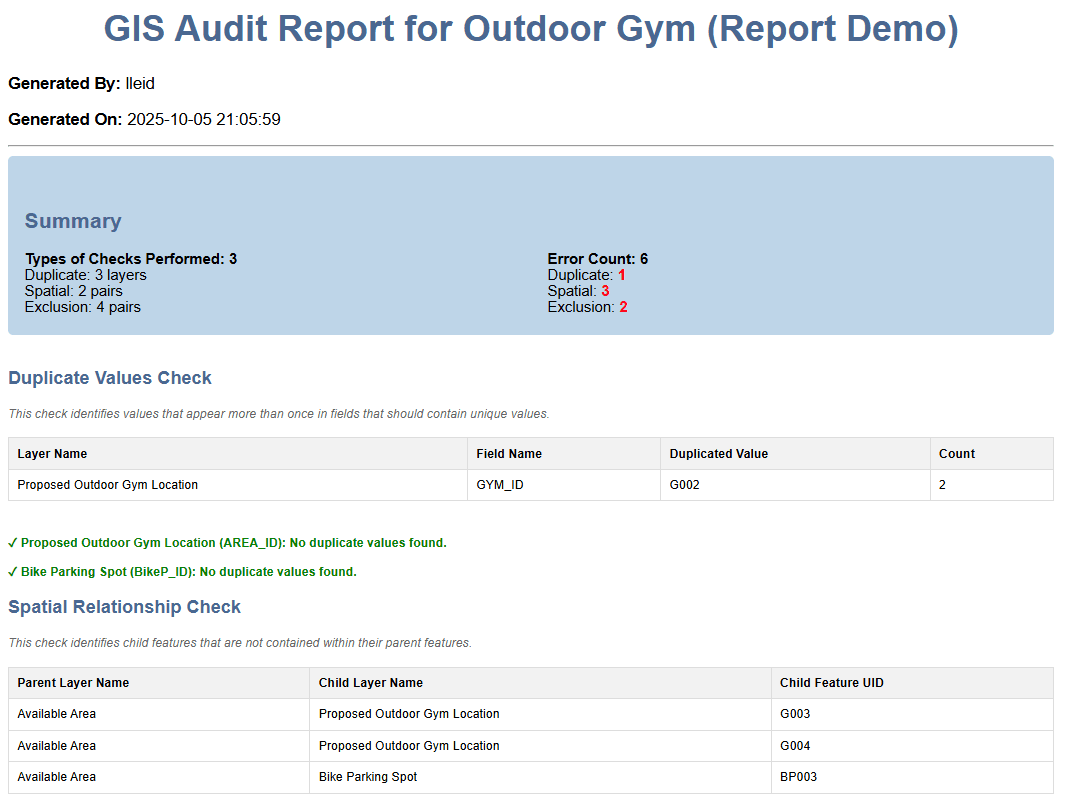Select the child feature UID 'BP003'
The height and width of the screenshot is (806, 1071).
(x=913, y=777)
